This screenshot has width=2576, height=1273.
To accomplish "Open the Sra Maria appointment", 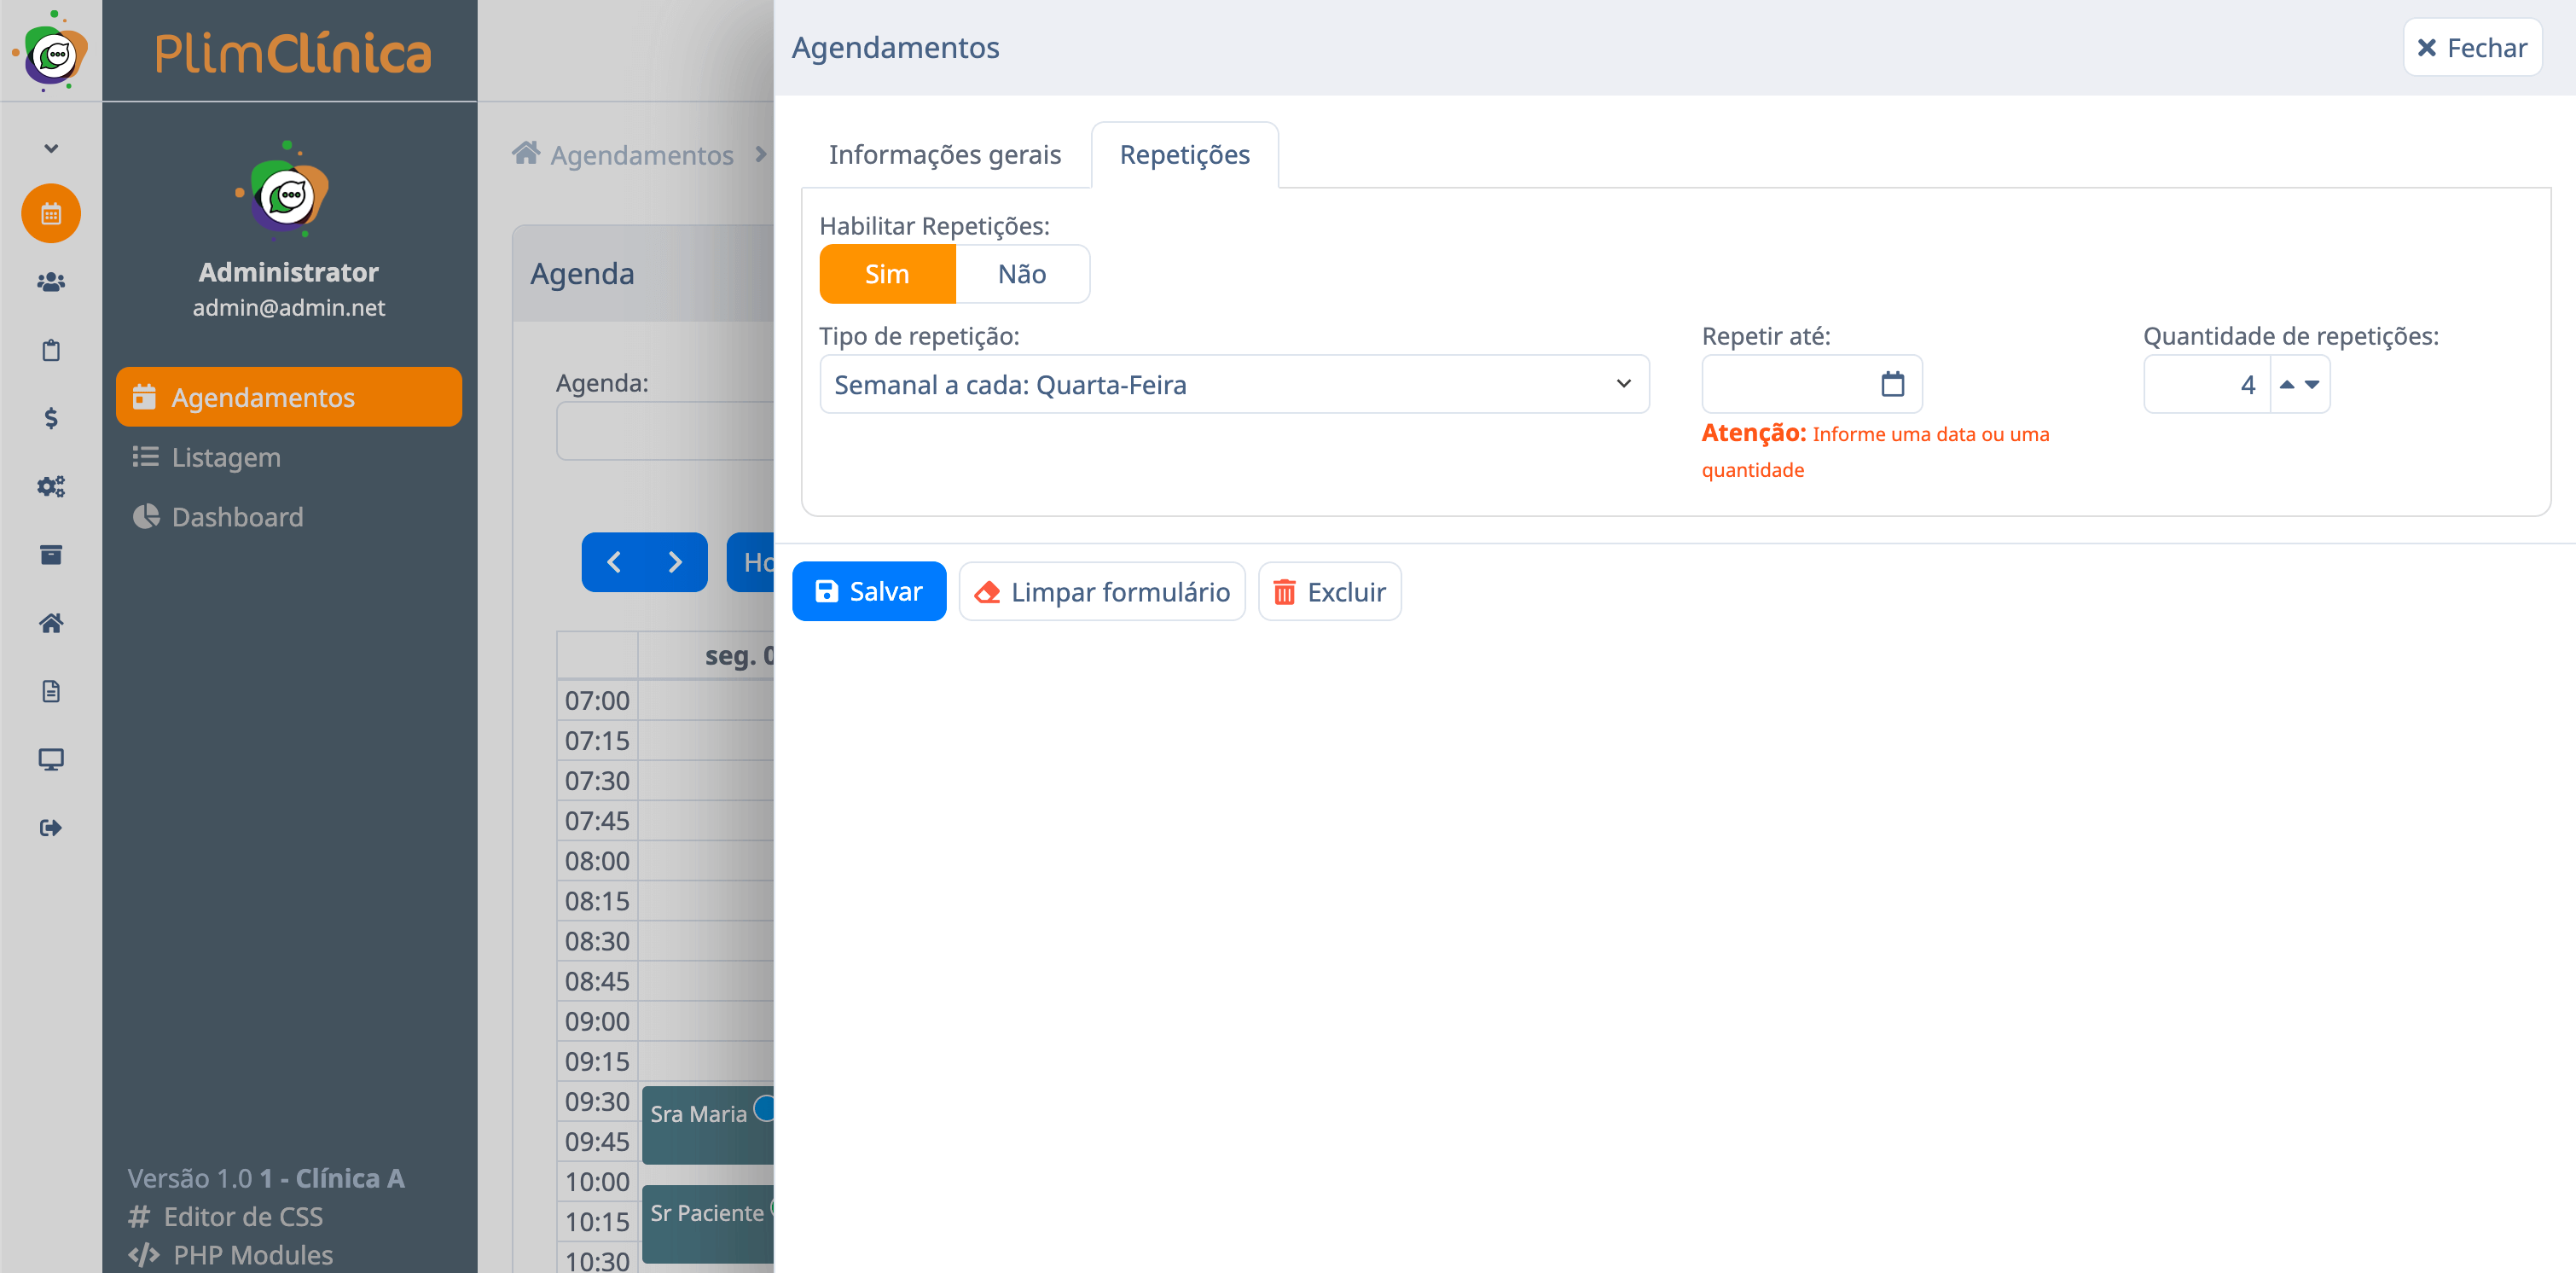I will tap(708, 1124).
